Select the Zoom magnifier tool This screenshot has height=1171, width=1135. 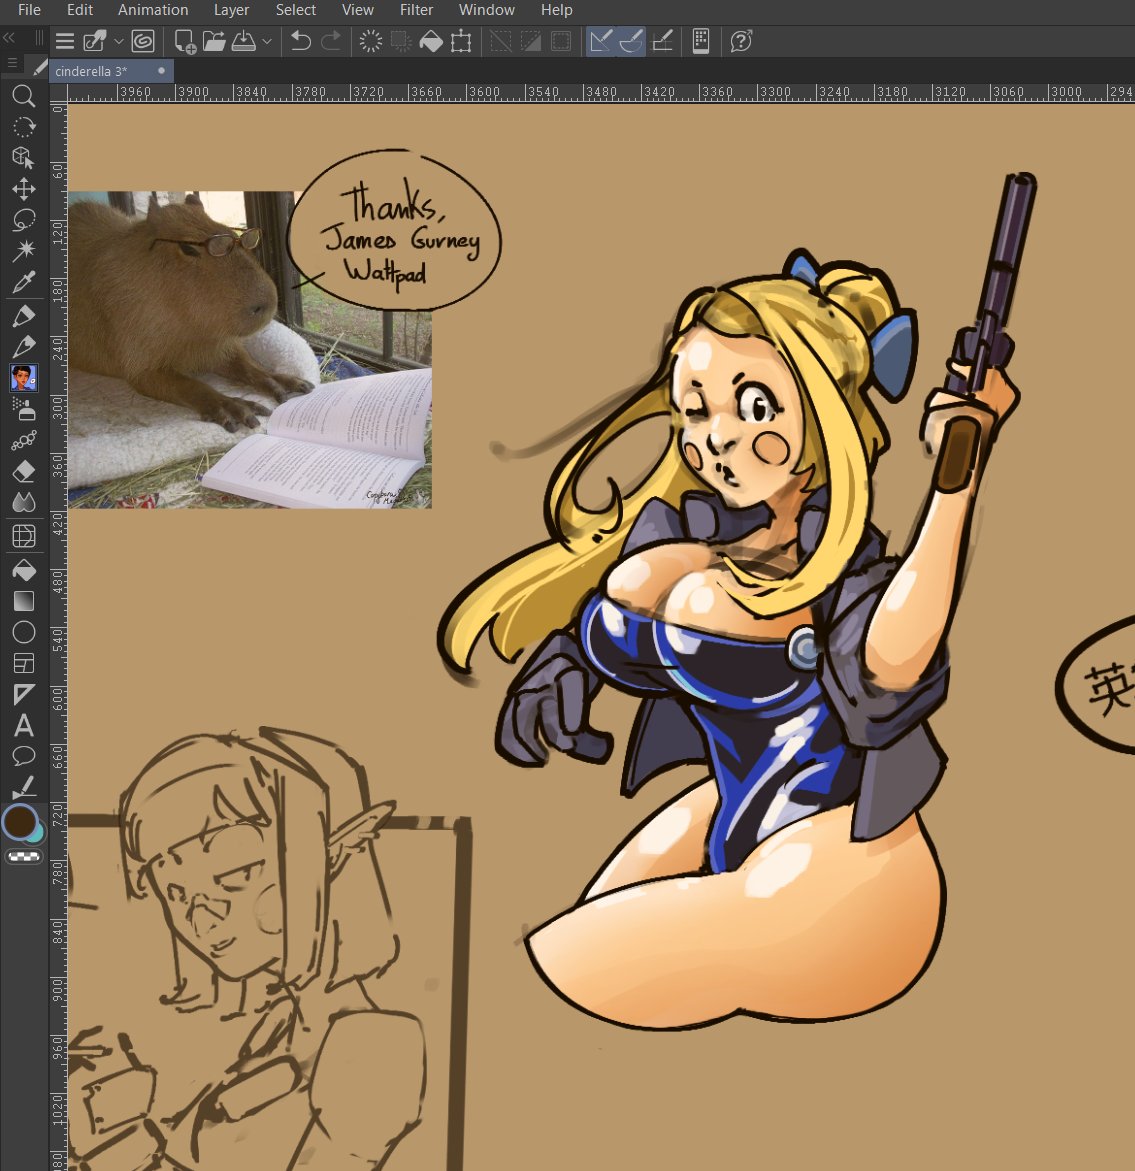point(24,96)
